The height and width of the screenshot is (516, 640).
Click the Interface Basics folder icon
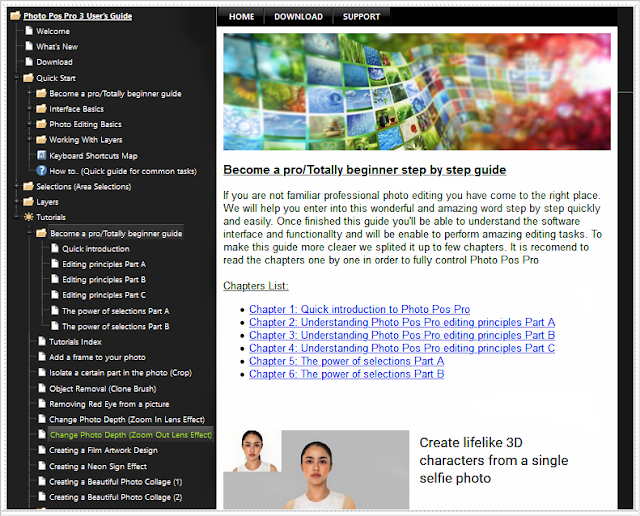[41, 109]
